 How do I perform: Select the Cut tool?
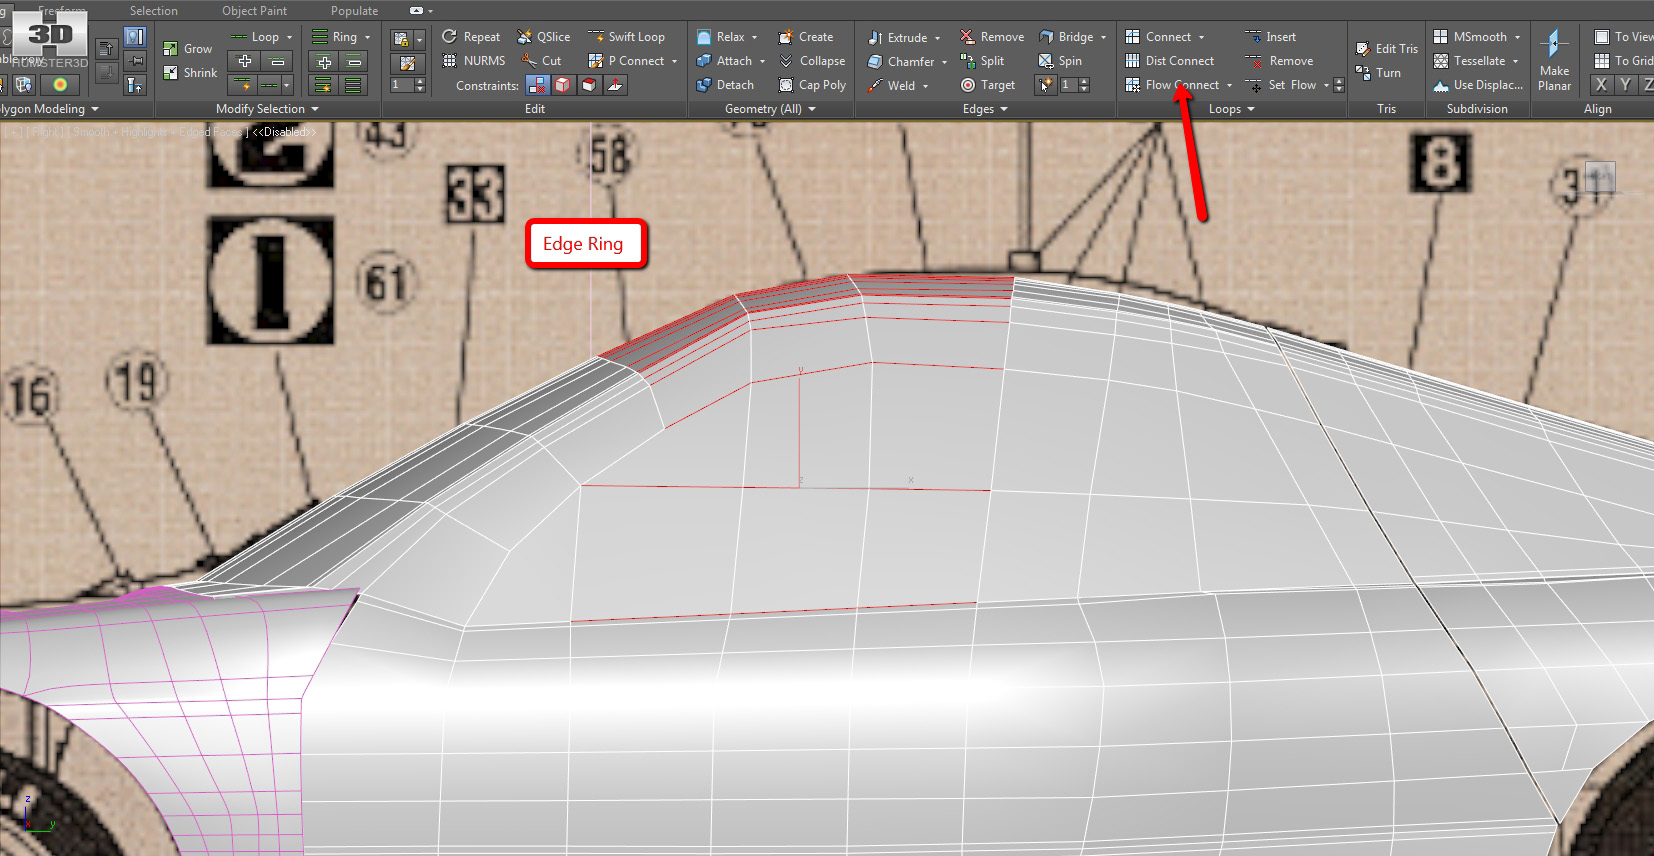click(541, 61)
